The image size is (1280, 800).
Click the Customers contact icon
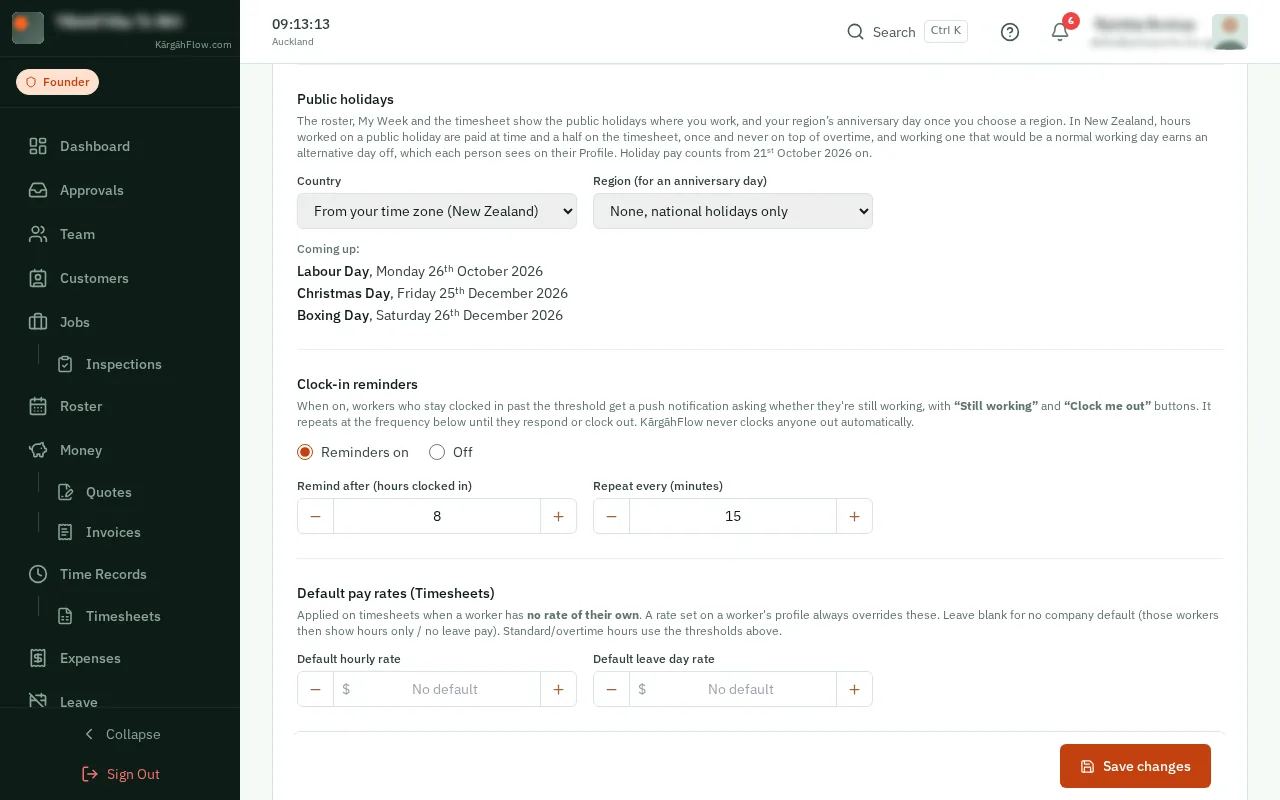point(38,278)
